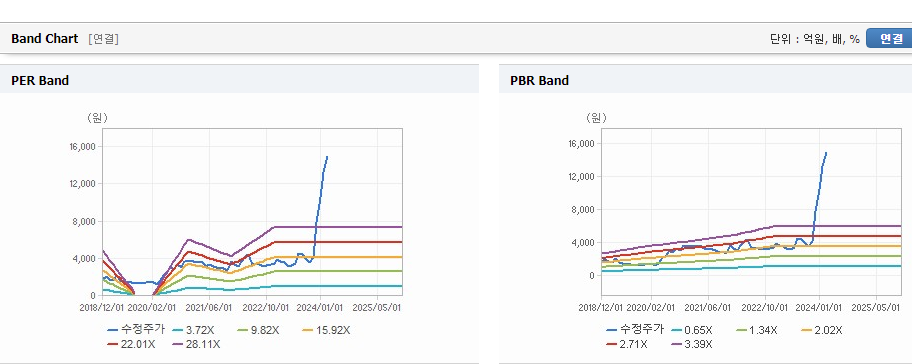Viewport: 912px width, 364px height.
Task: Toggle the 15.92X legend series
Action: click(x=326, y=330)
